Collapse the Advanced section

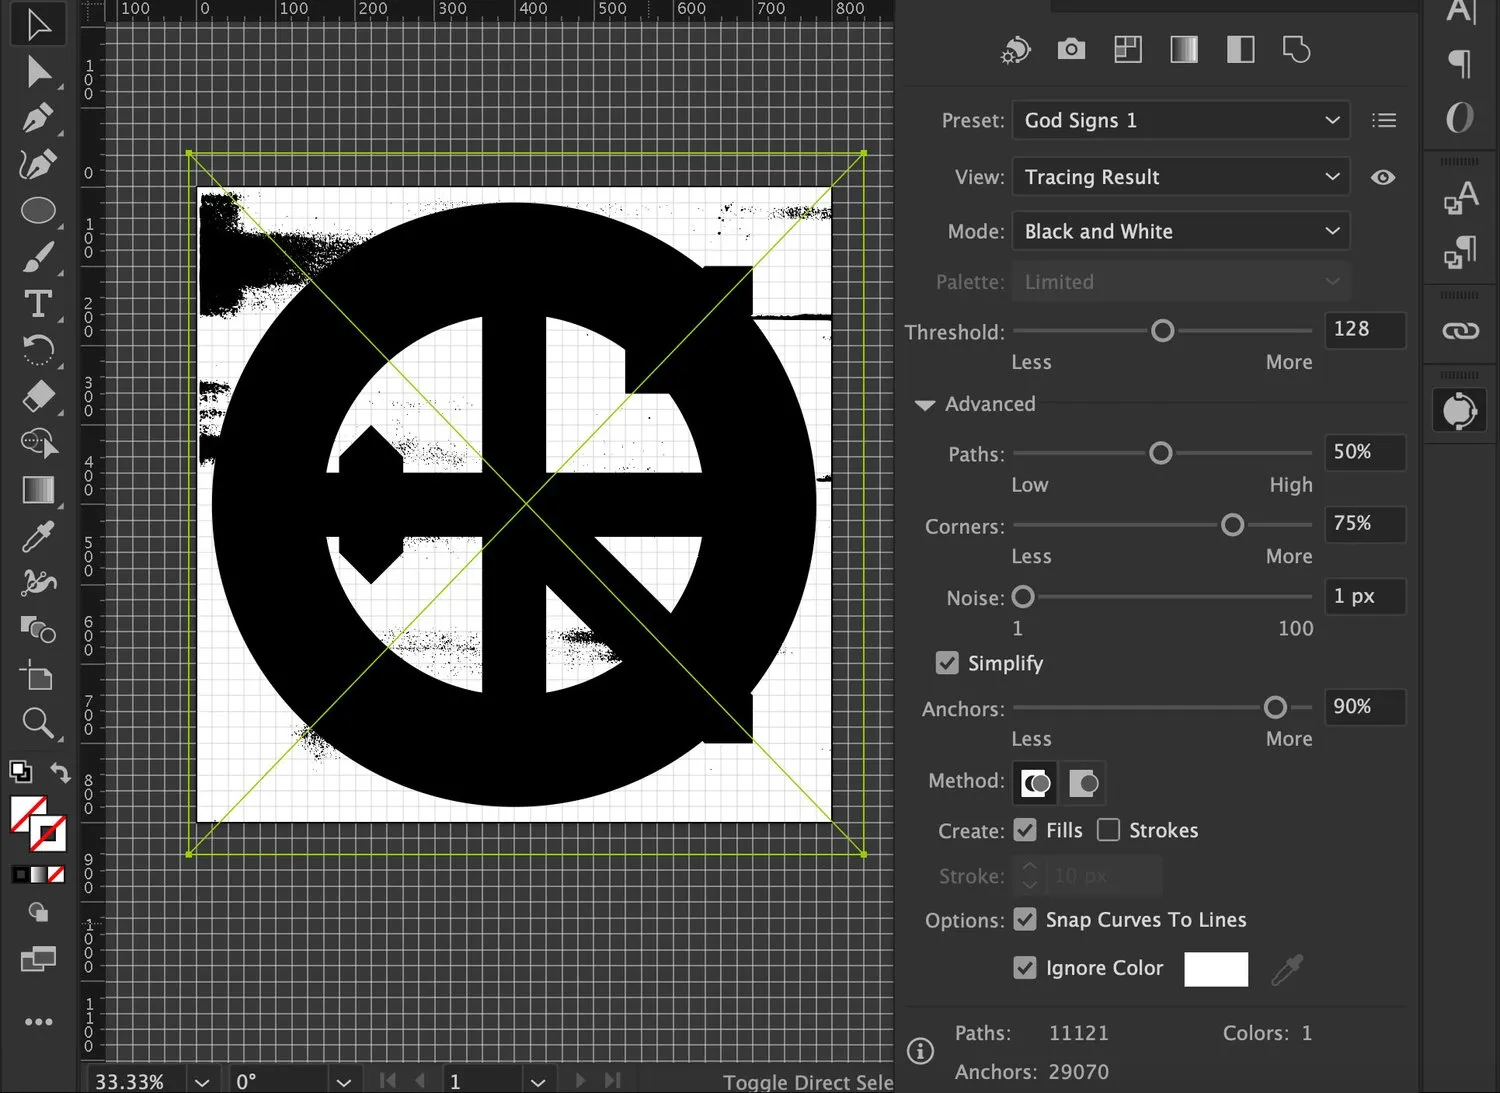[x=925, y=405]
